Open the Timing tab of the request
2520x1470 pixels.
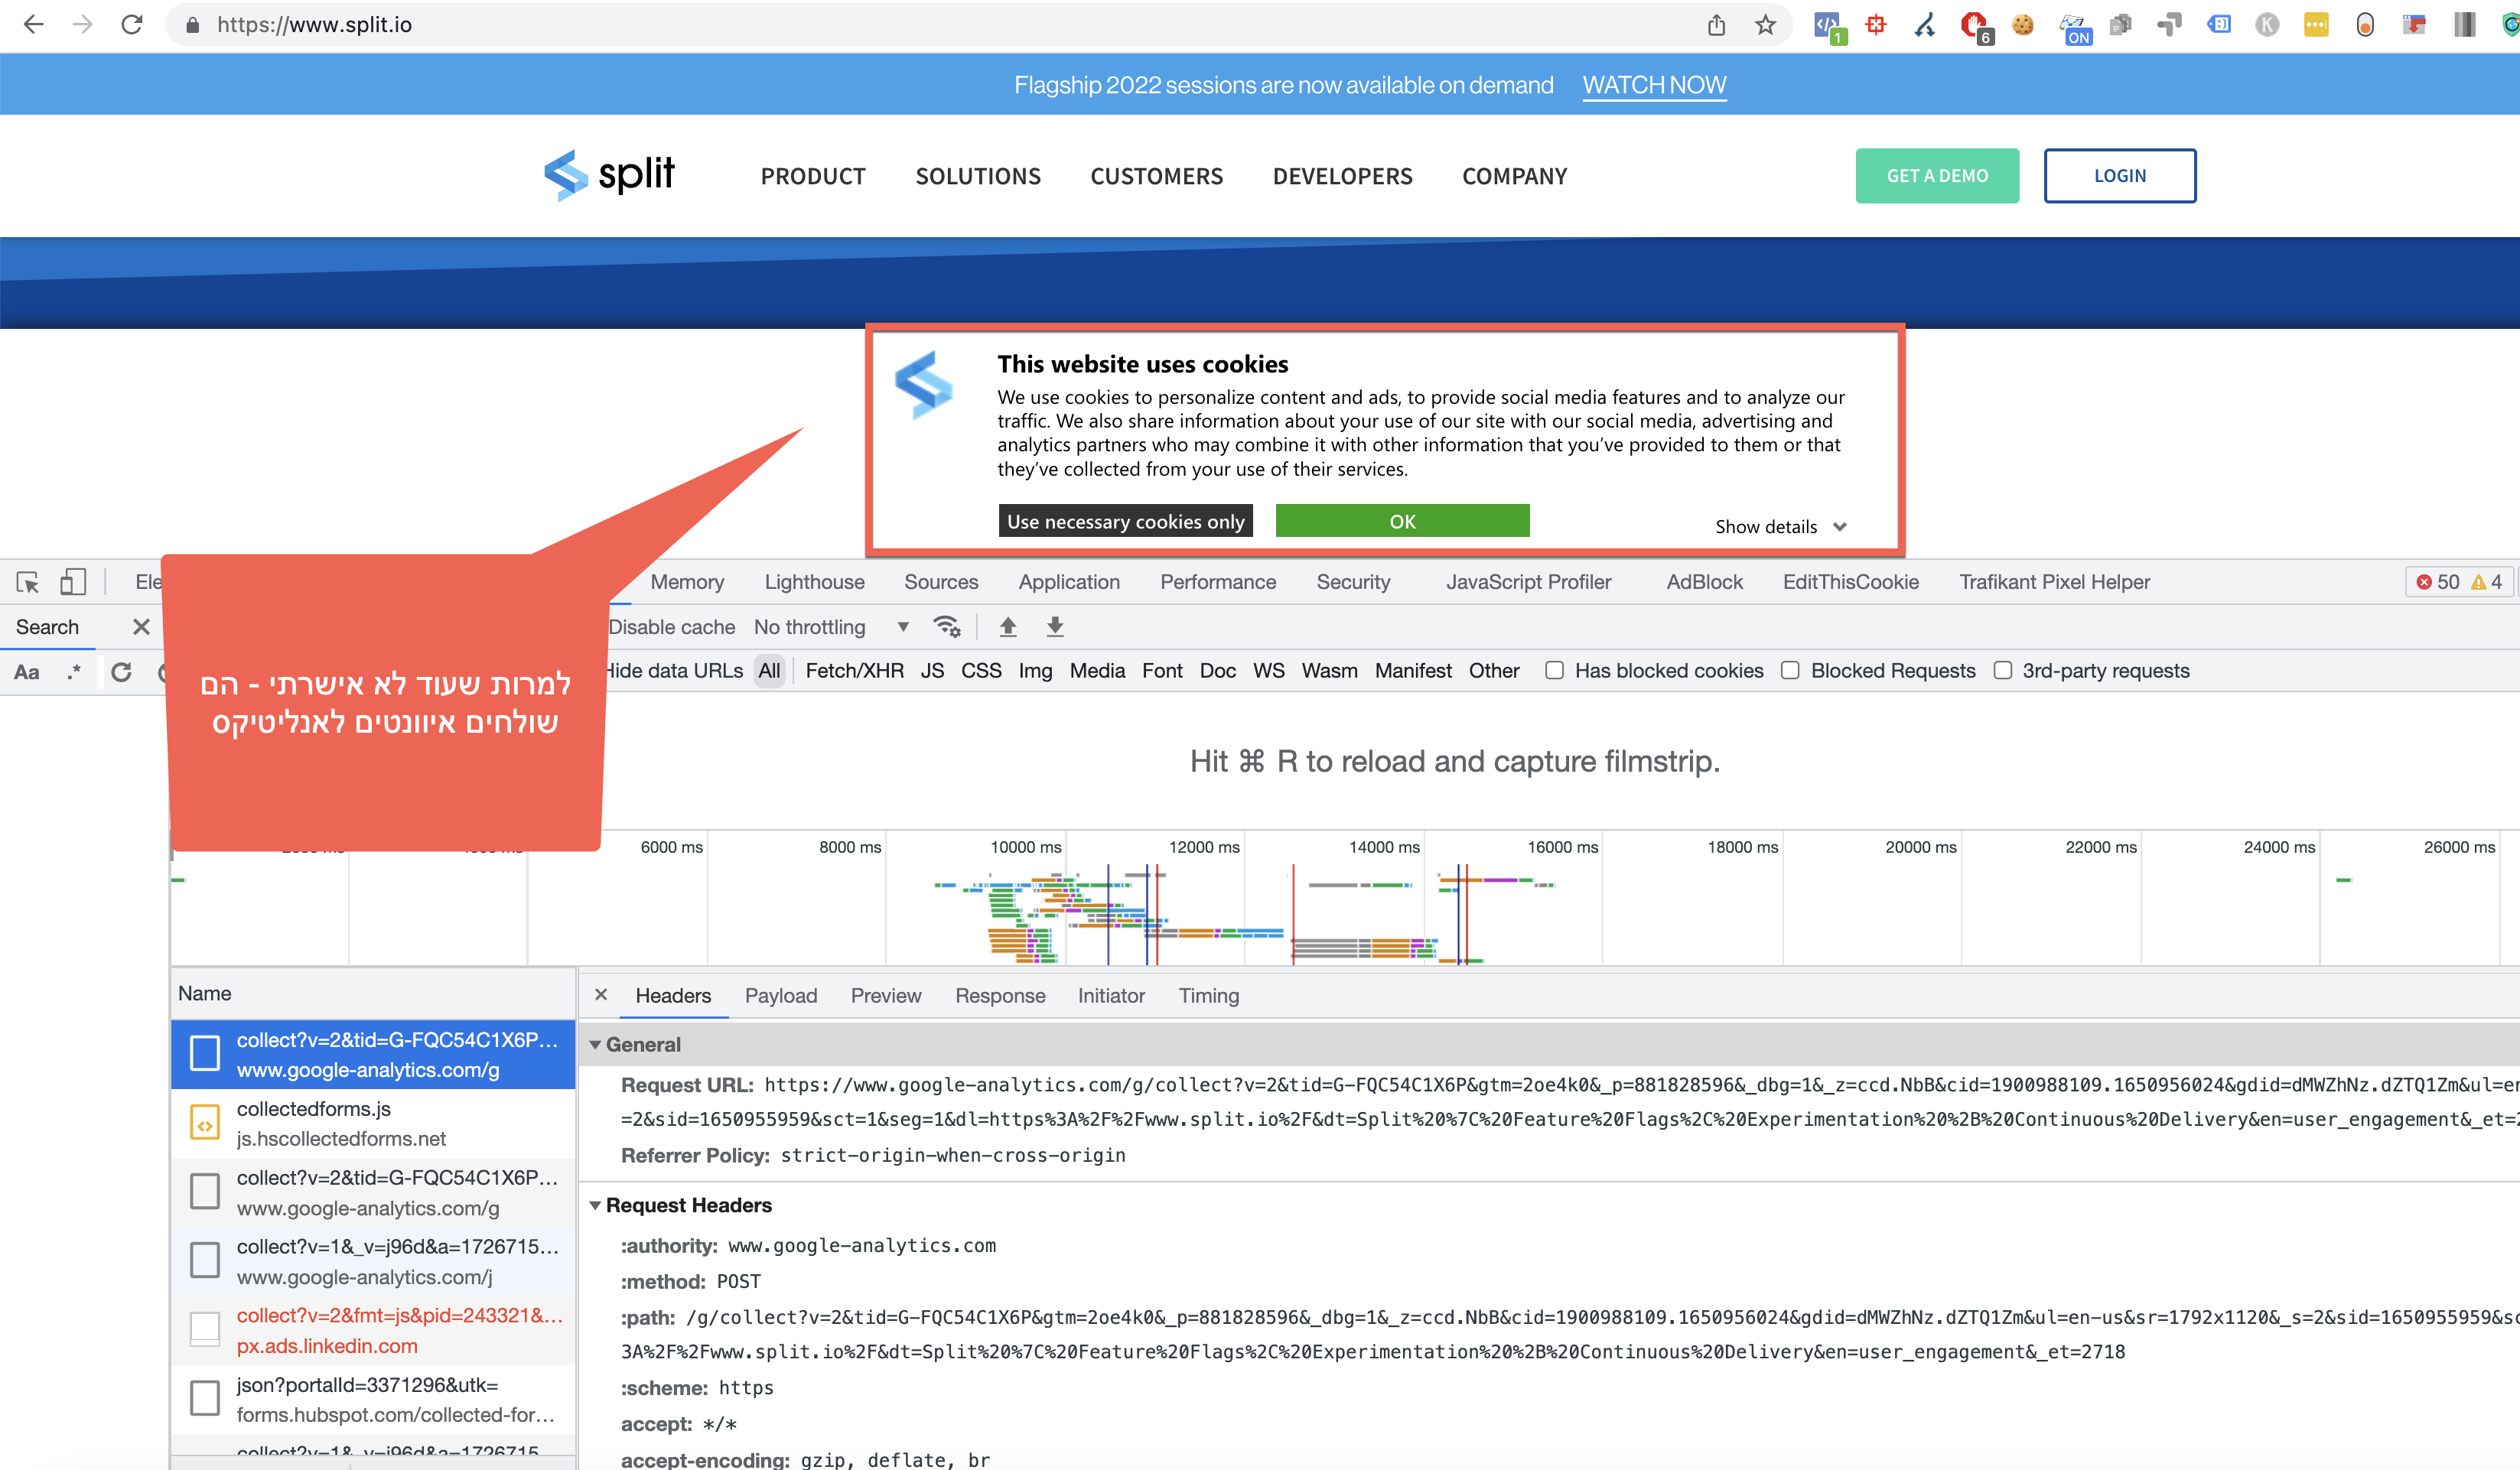tap(1208, 996)
